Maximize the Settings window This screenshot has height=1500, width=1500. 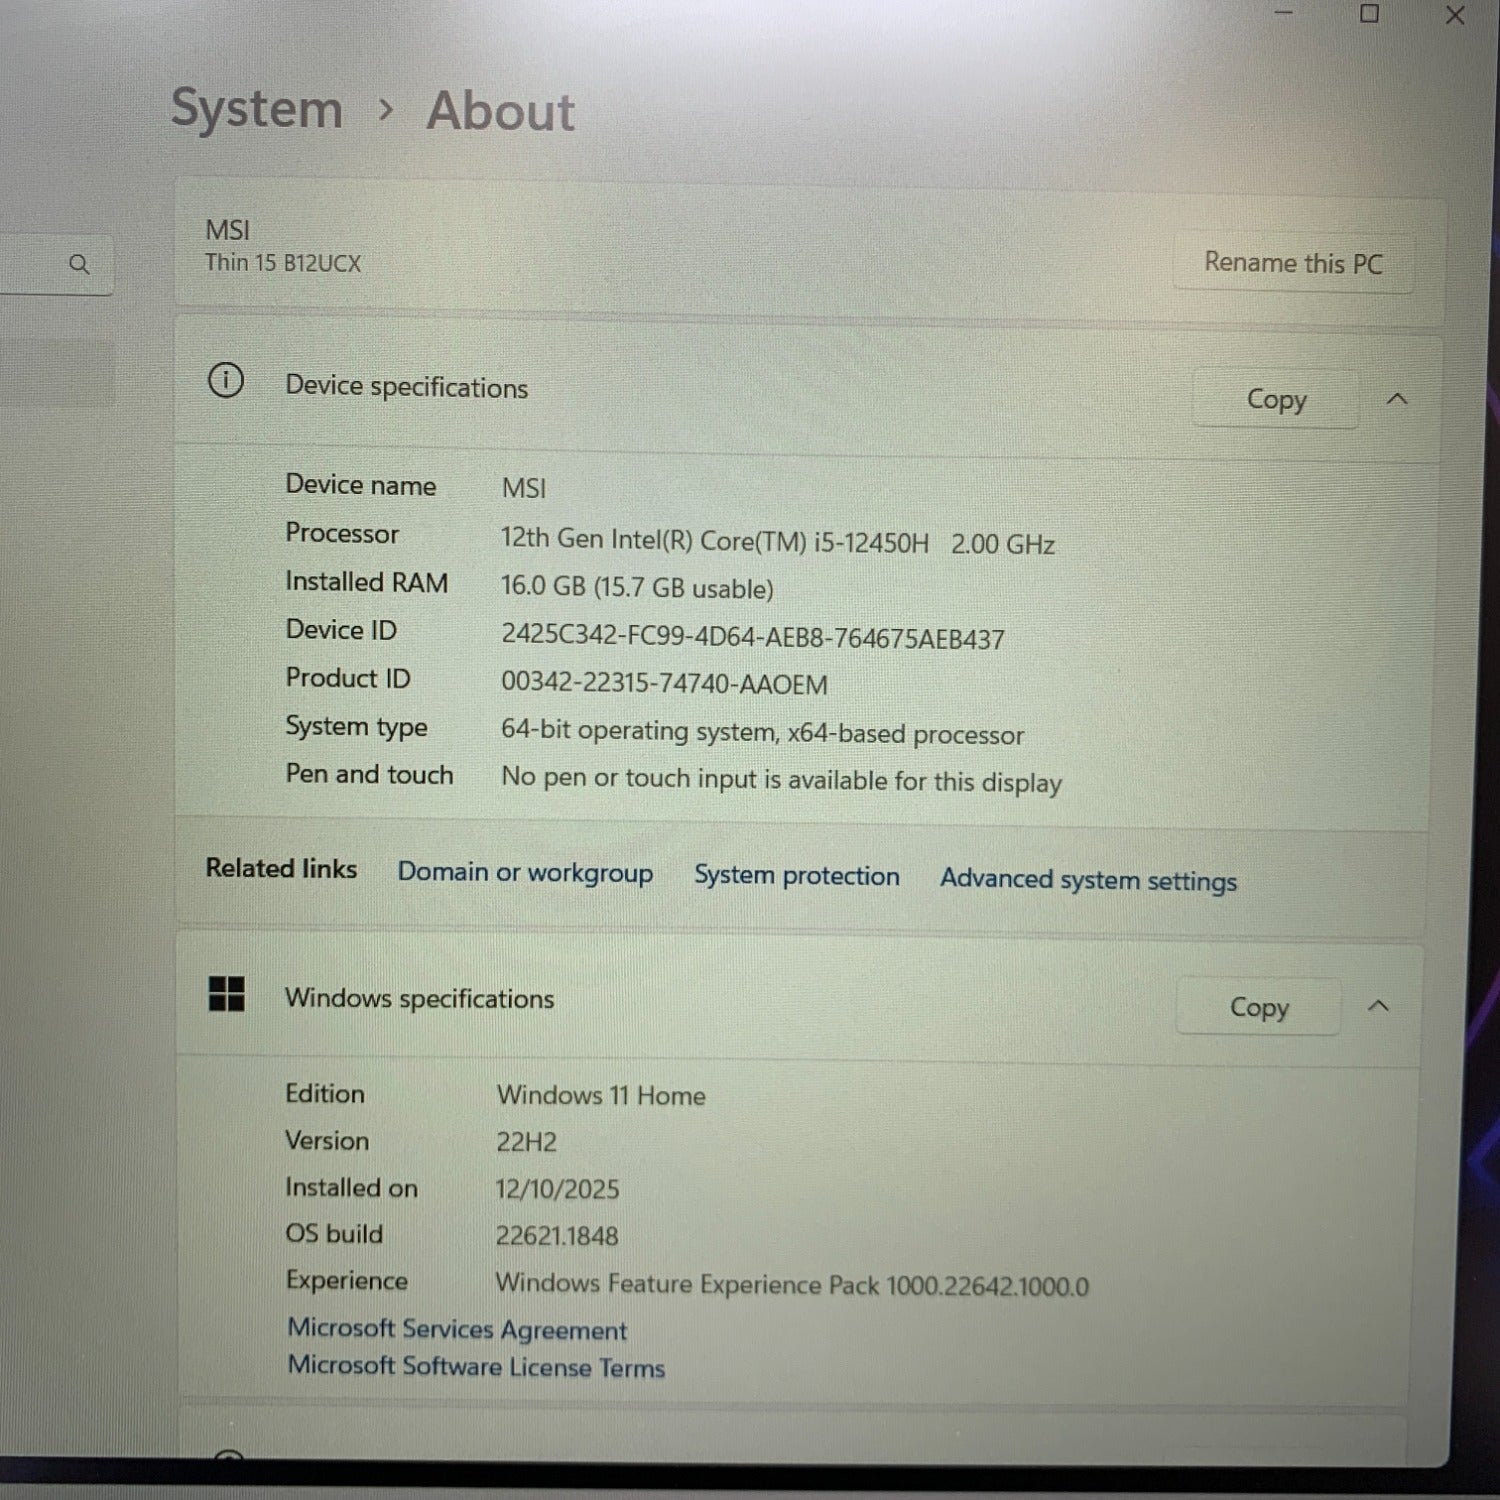(x=1369, y=14)
